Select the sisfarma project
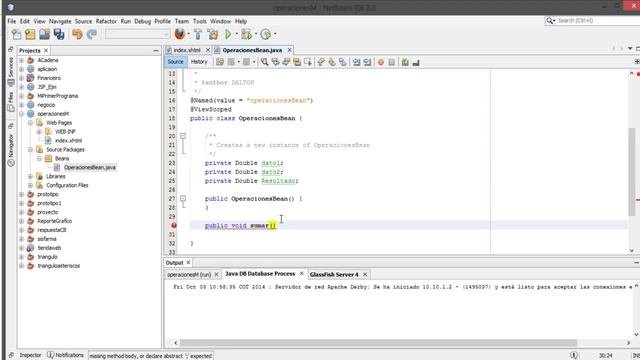This screenshot has width=640, height=360. click(47, 239)
